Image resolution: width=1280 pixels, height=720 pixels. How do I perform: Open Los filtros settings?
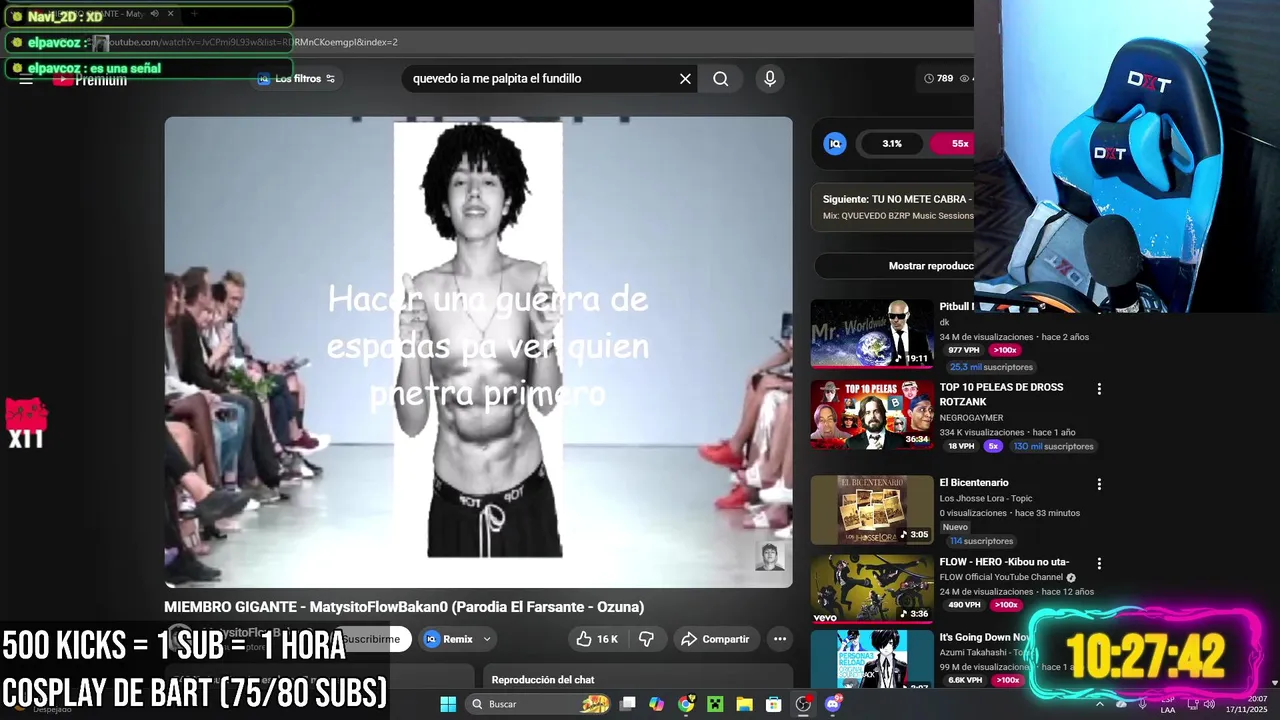(296, 79)
